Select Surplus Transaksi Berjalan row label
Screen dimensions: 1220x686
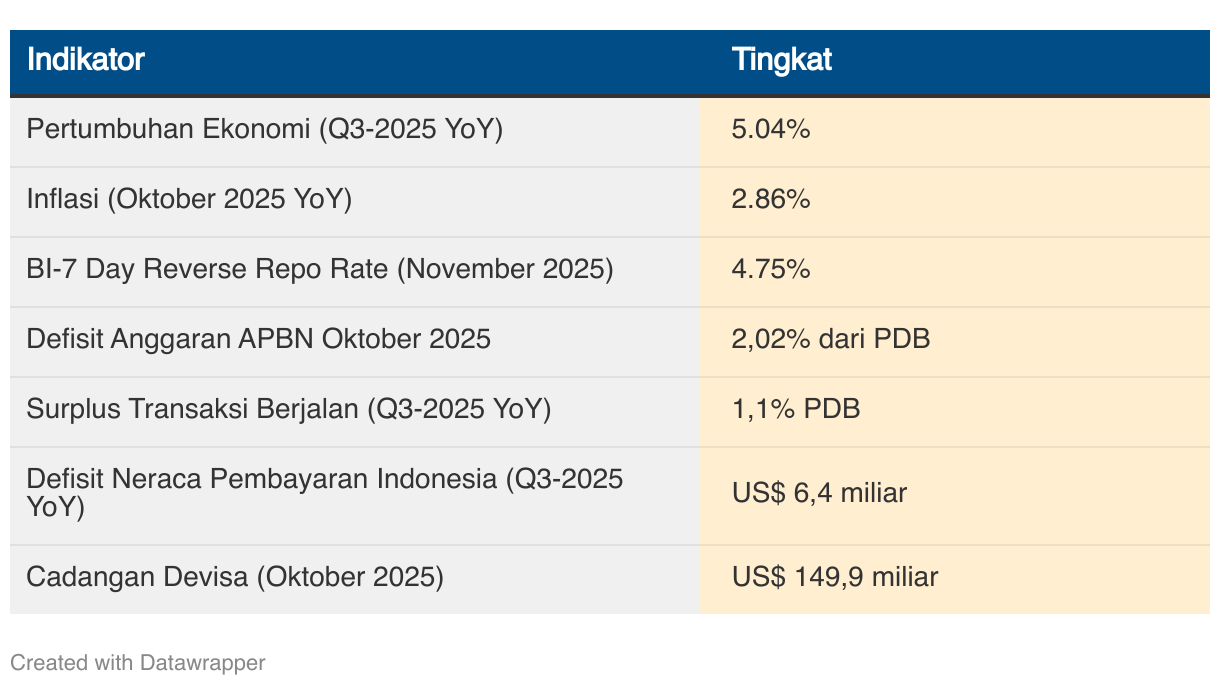[x=289, y=409]
